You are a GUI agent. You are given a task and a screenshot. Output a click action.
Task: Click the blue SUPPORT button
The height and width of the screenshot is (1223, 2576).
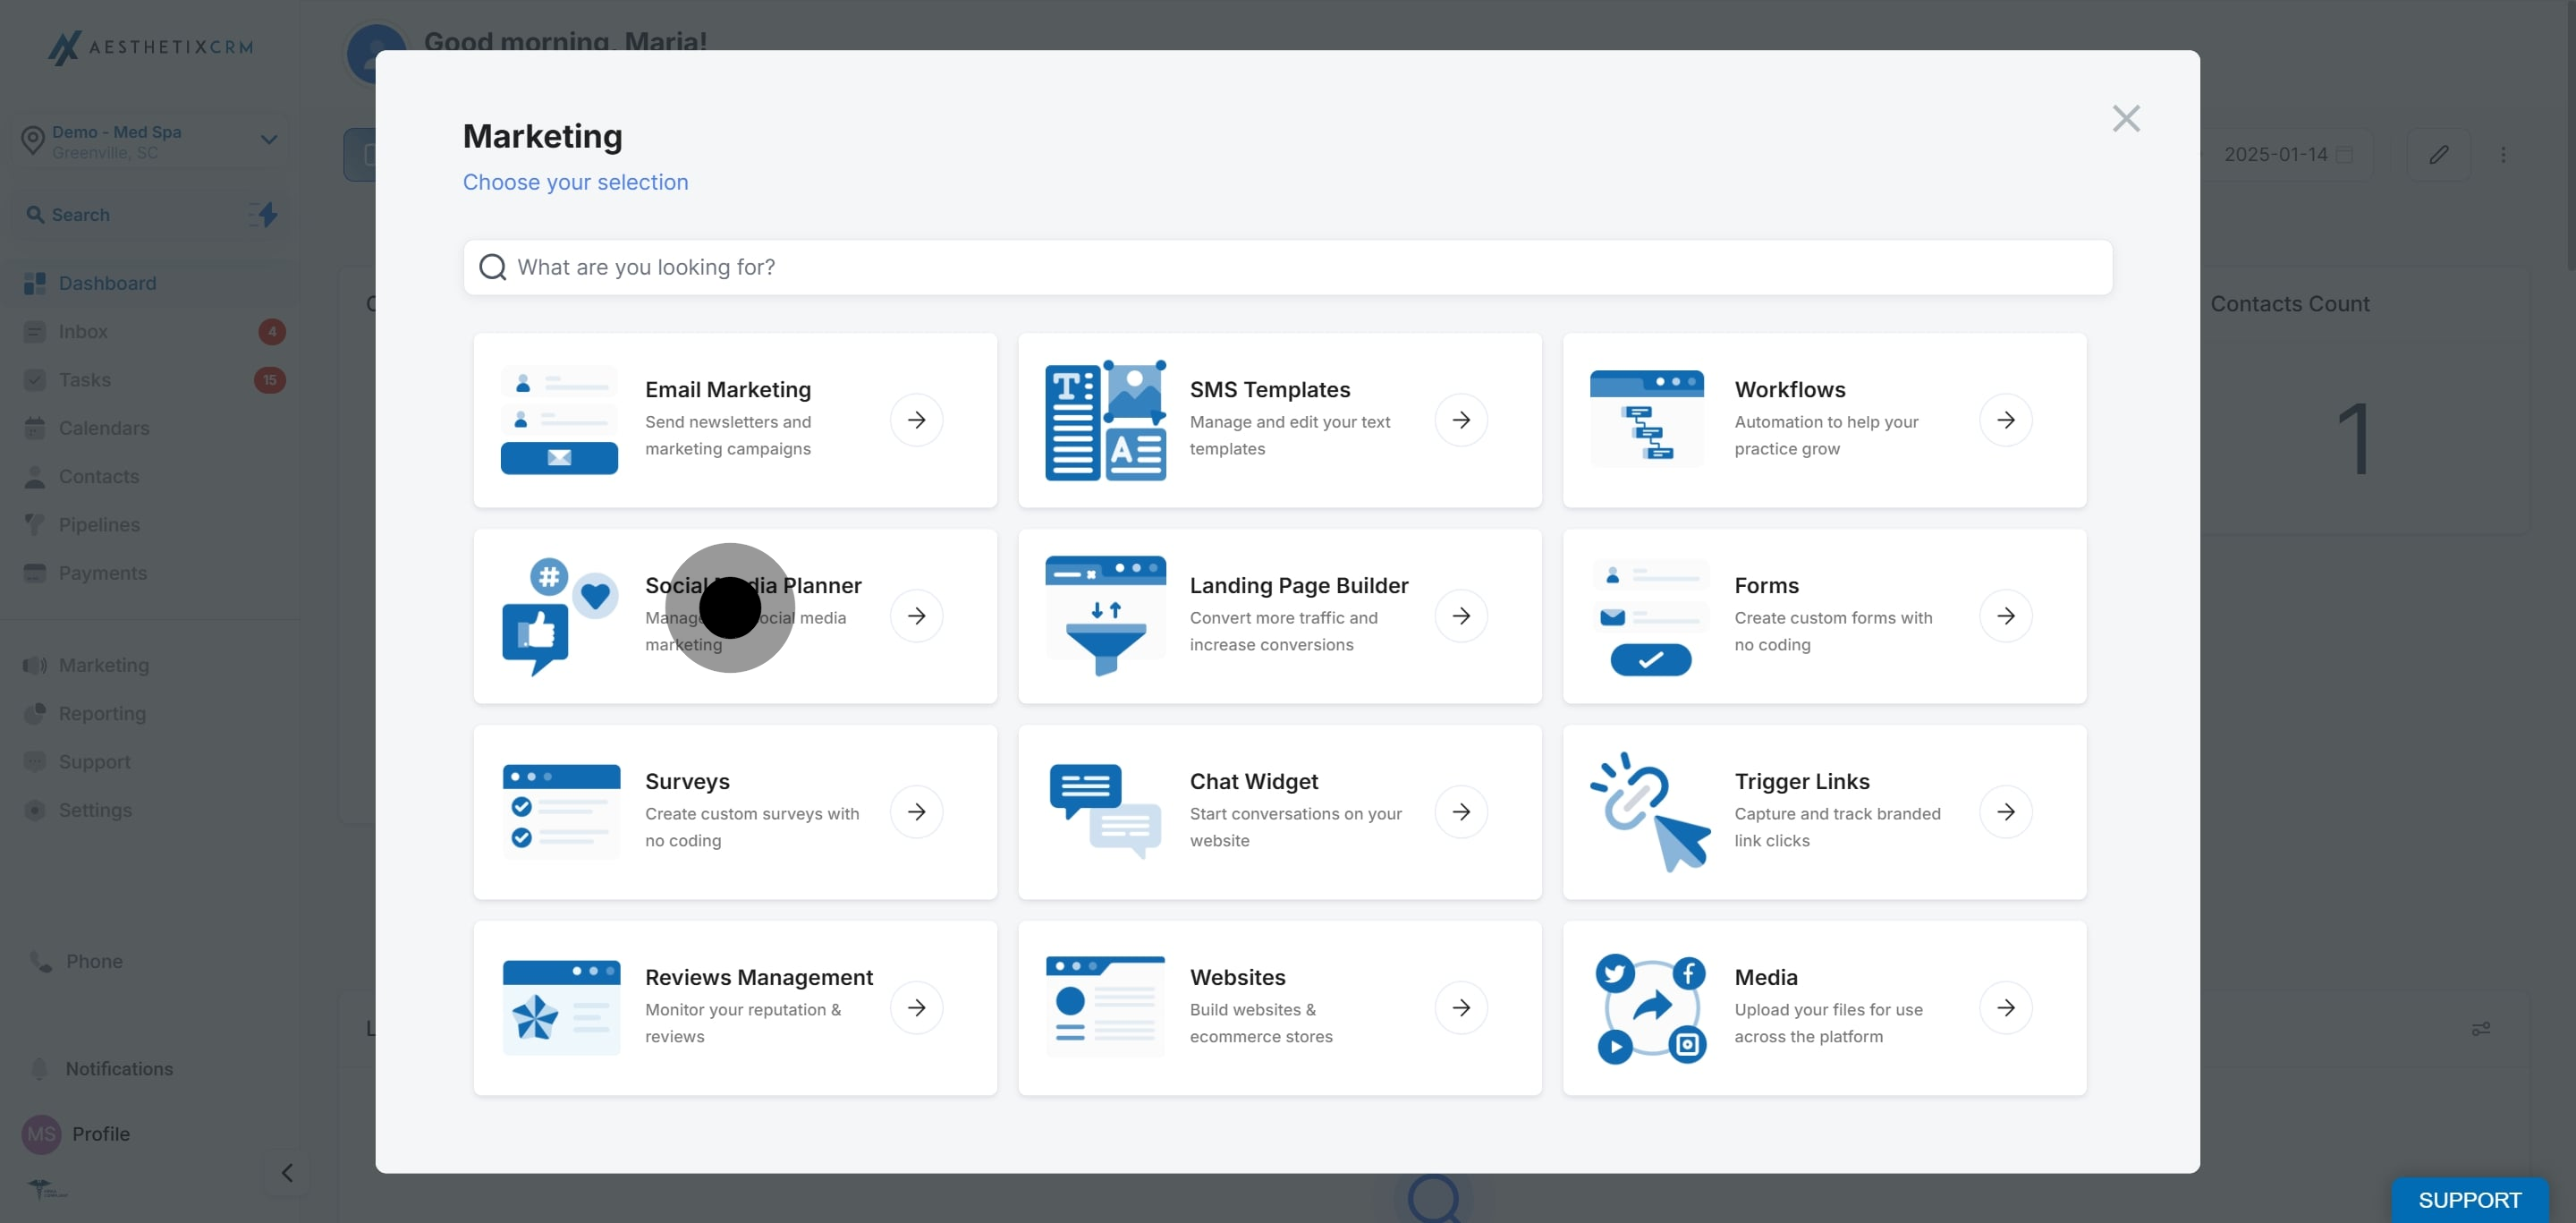2468,1199
